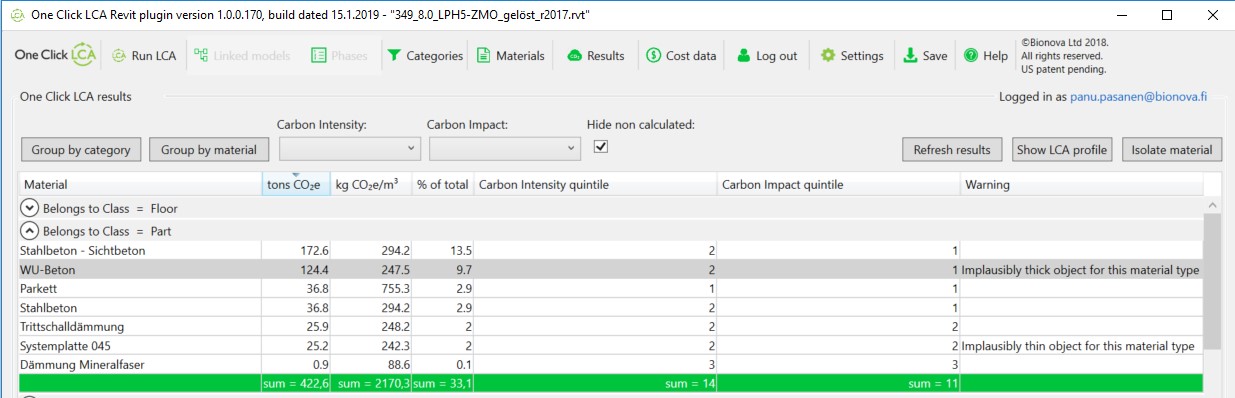This screenshot has width=1235, height=398.
Task: Click the Implausibly thick object warning
Action: pos(1080,270)
